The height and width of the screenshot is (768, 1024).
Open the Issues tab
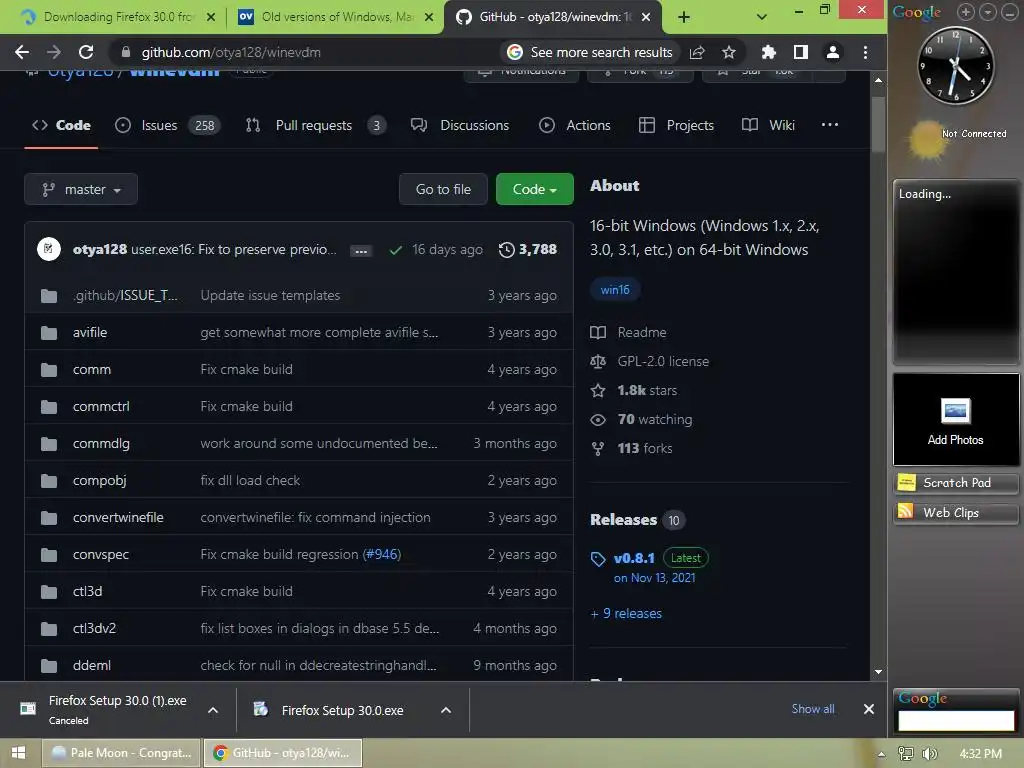[167, 125]
